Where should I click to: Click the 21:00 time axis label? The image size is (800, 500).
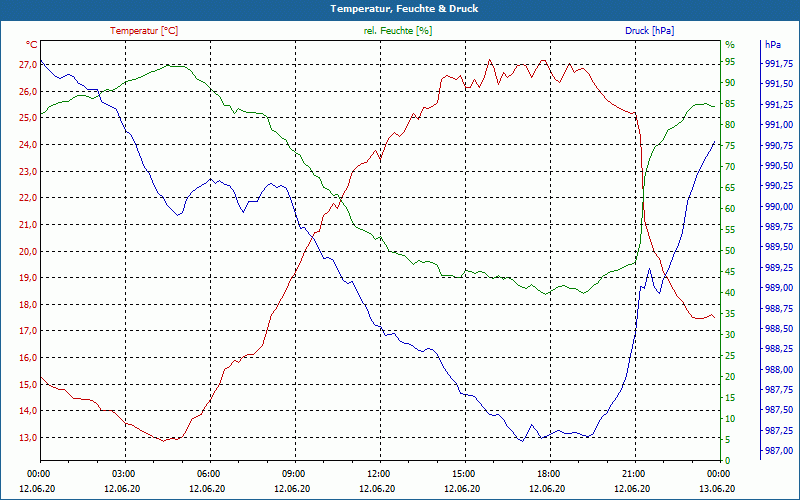(632, 474)
